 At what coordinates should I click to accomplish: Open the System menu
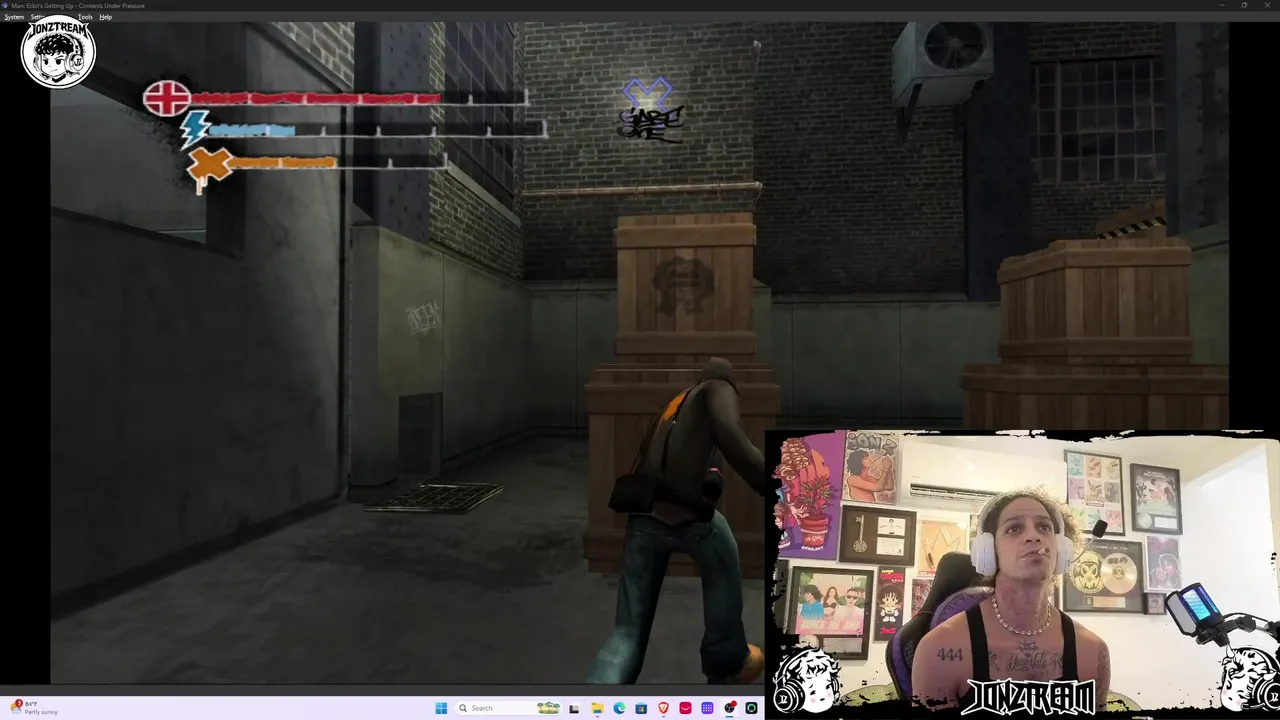(x=14, y=17)
